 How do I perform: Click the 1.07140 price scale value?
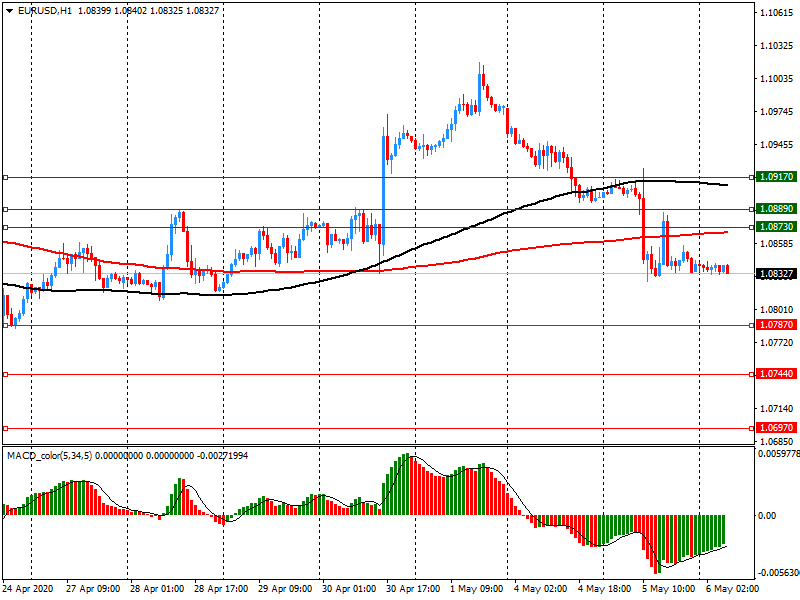click(x=777, y=409)
